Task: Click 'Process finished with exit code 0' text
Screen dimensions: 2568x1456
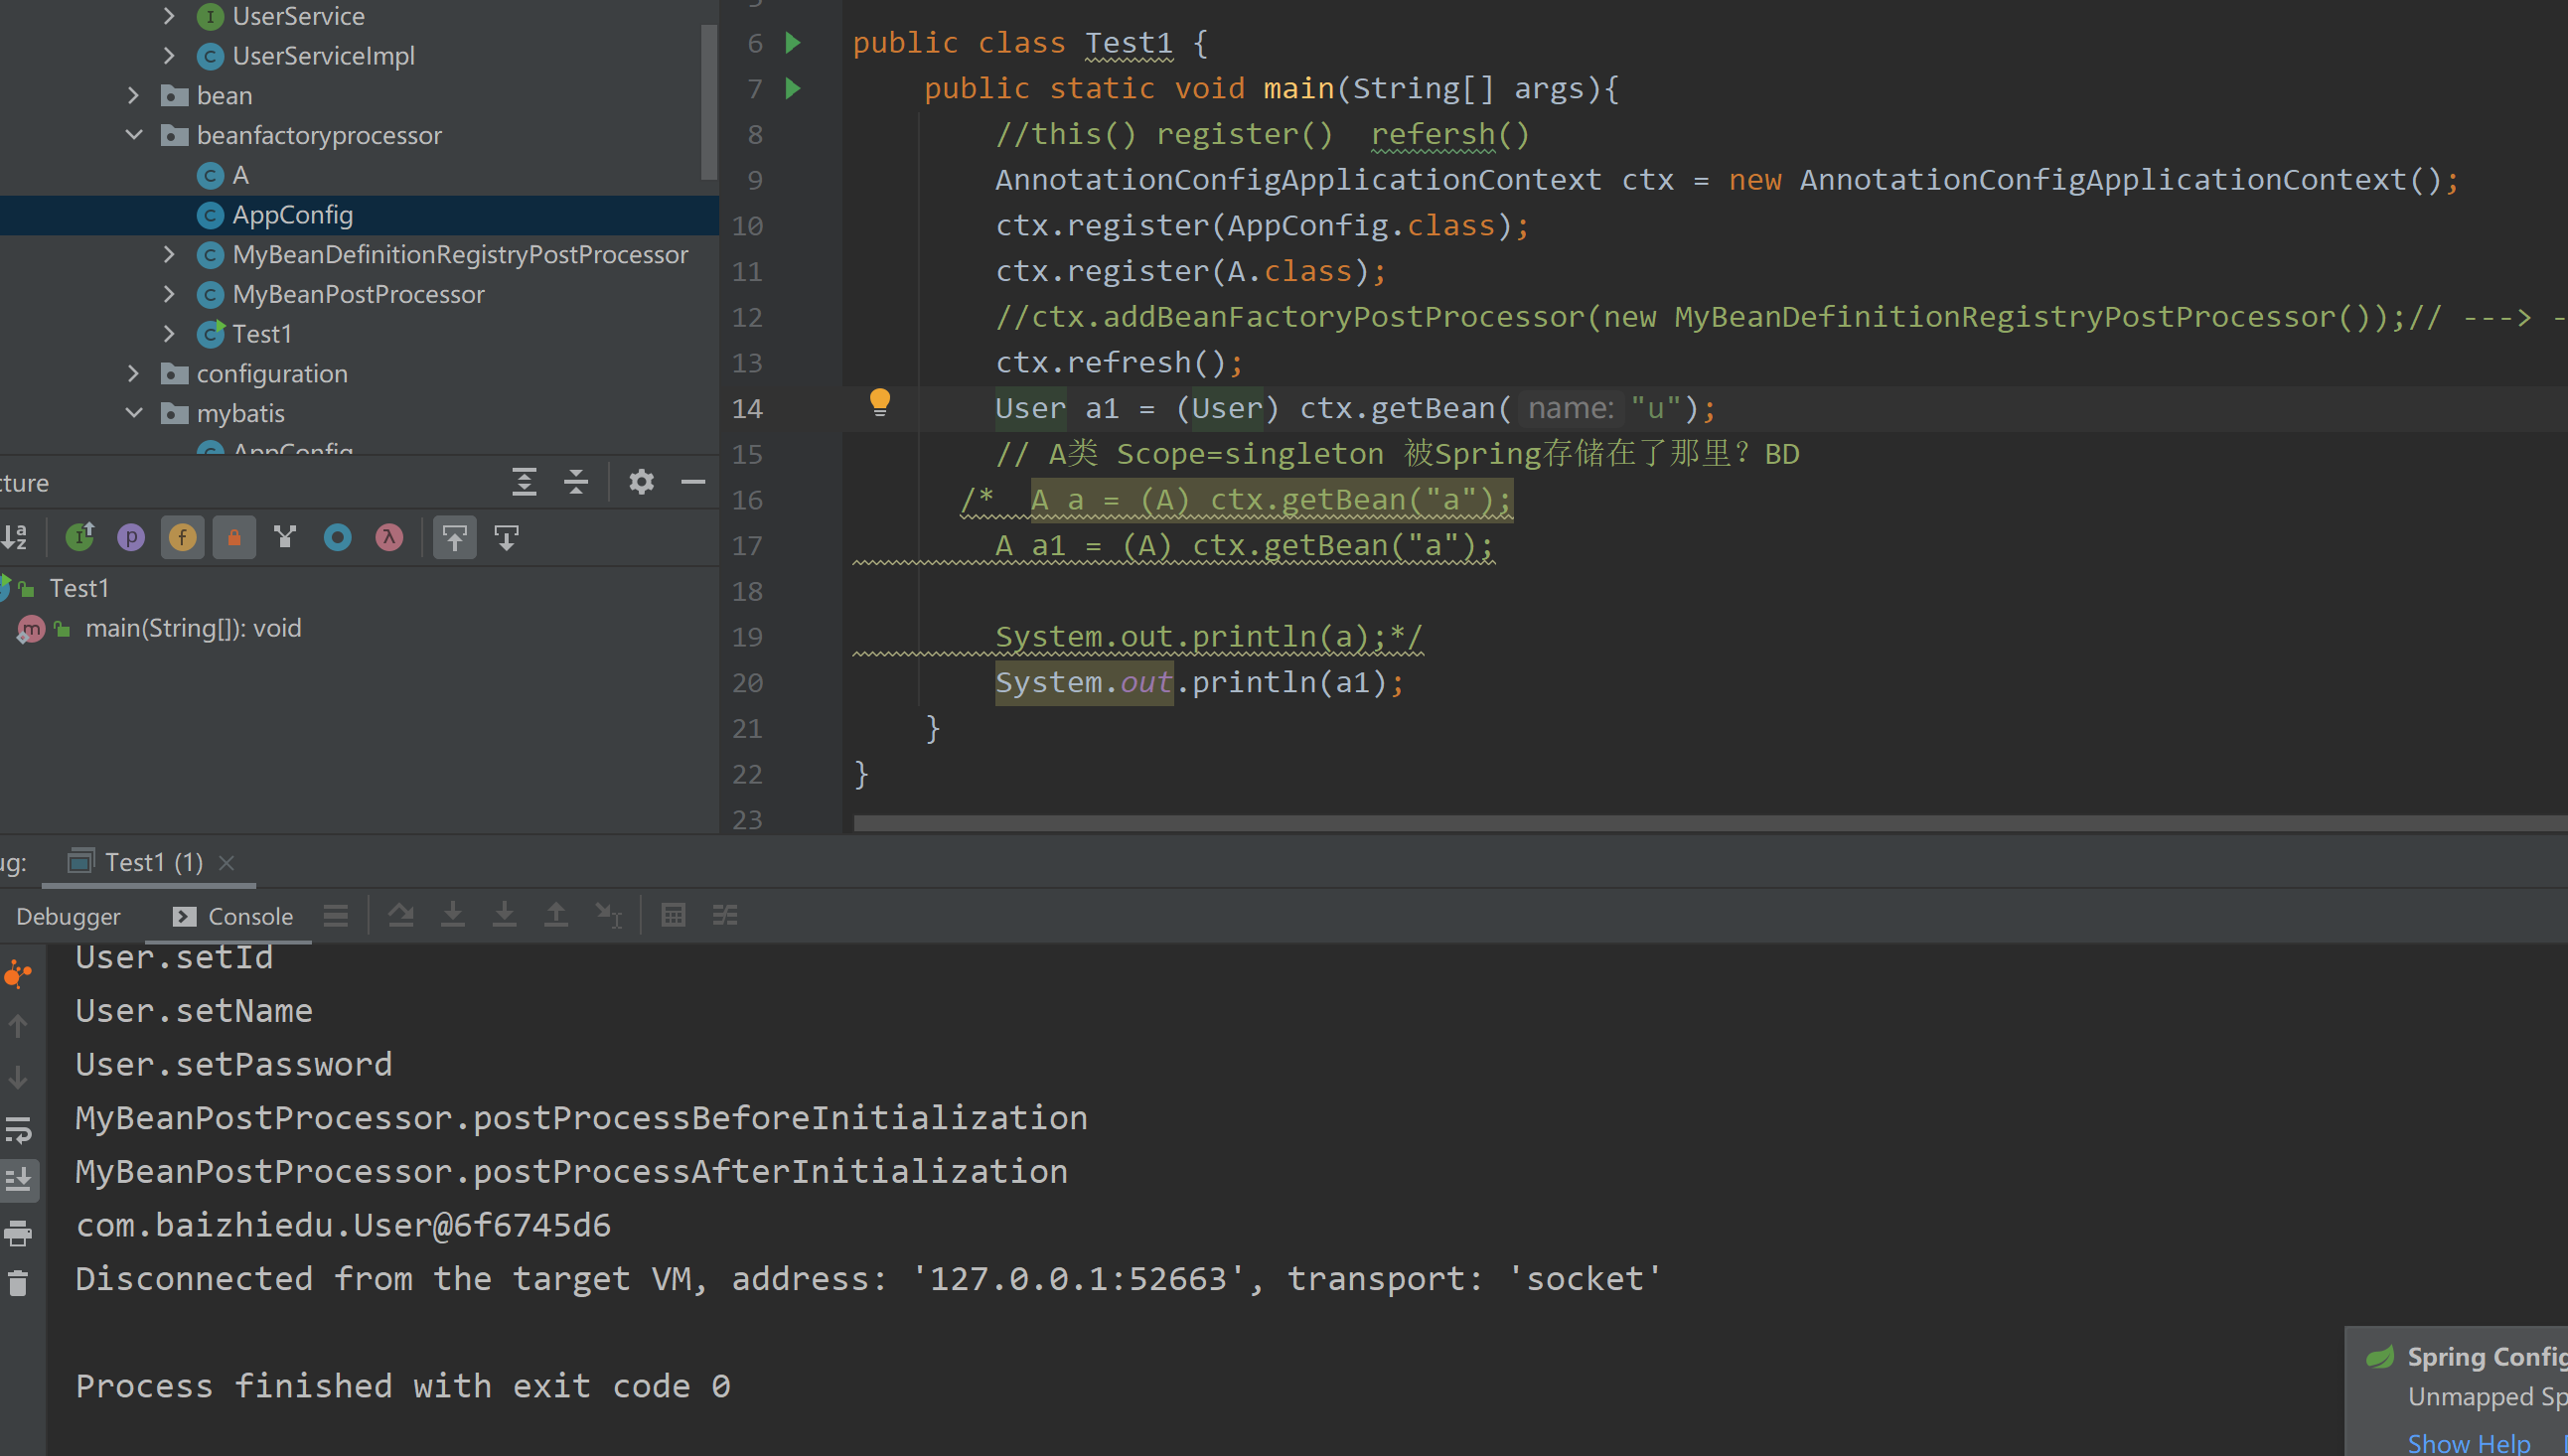Action: click(403, 1386)
